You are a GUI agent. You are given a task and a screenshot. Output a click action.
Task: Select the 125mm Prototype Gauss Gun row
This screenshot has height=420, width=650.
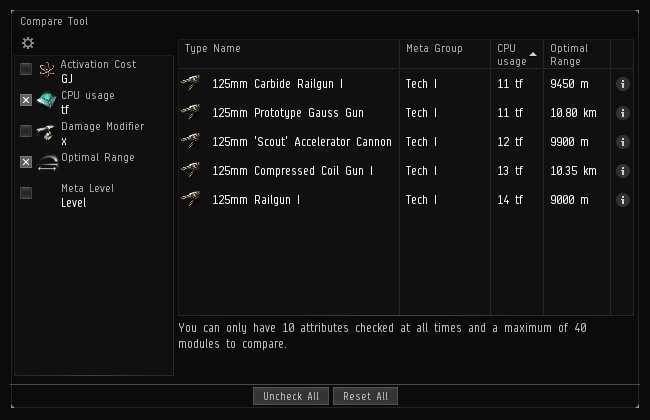click(x=406, y=113)
